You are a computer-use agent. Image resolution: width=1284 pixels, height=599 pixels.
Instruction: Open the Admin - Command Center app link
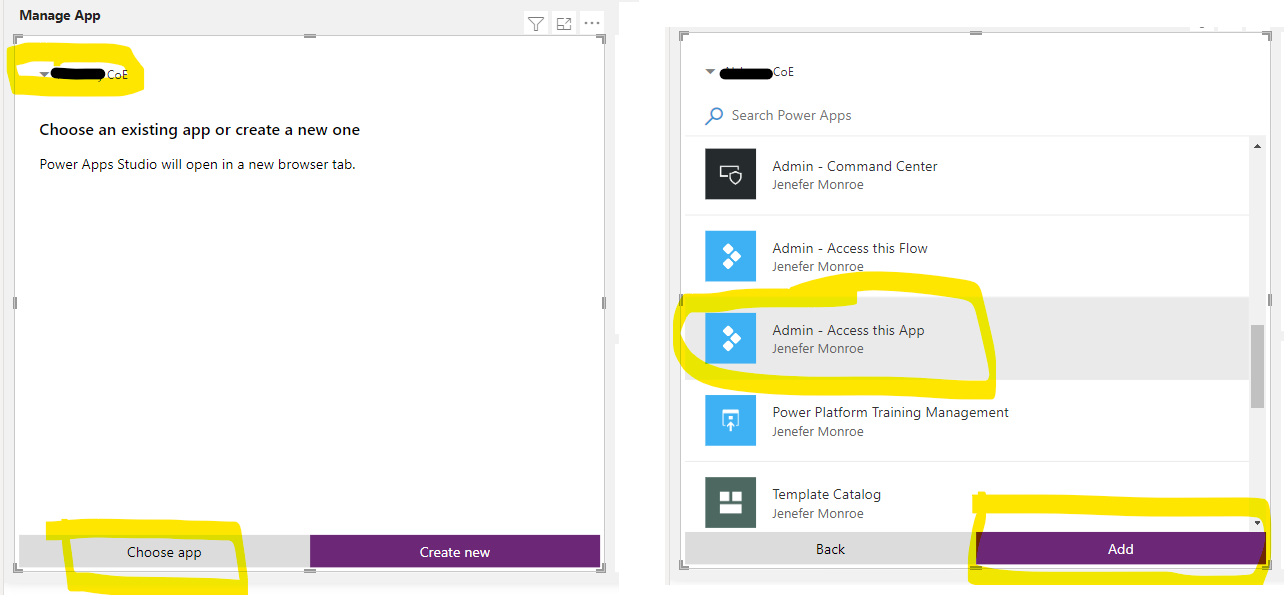854,166
